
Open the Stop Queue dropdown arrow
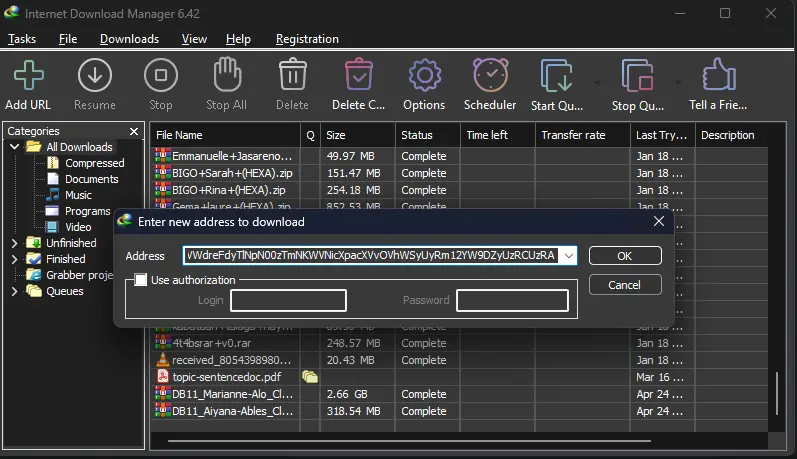pyautogui.click(x=679, y=82)
